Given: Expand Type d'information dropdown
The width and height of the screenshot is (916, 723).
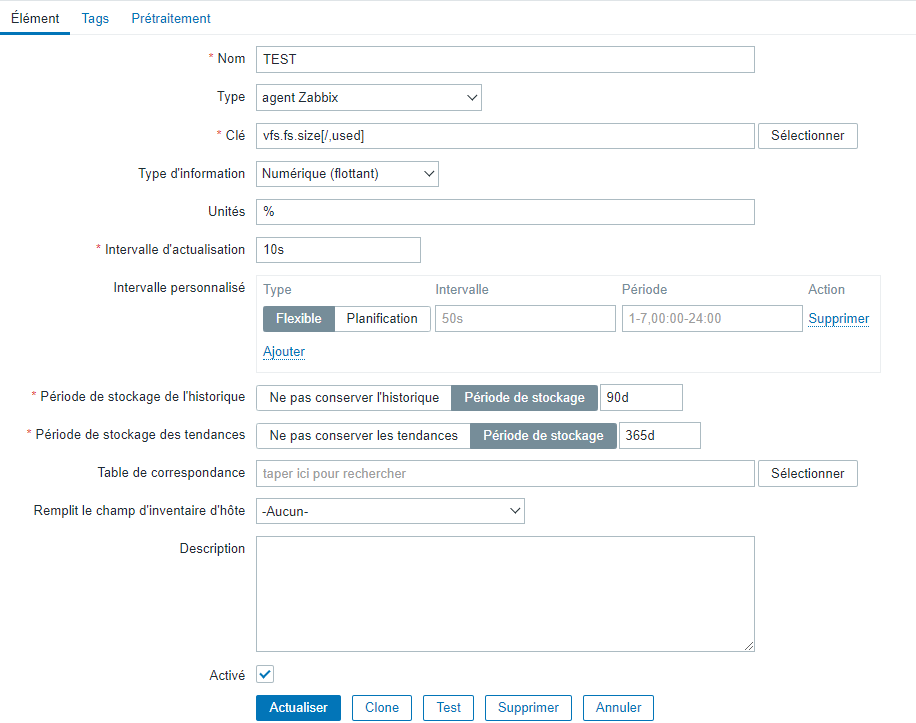Looking at the screenshot, I should pos(347,174).
